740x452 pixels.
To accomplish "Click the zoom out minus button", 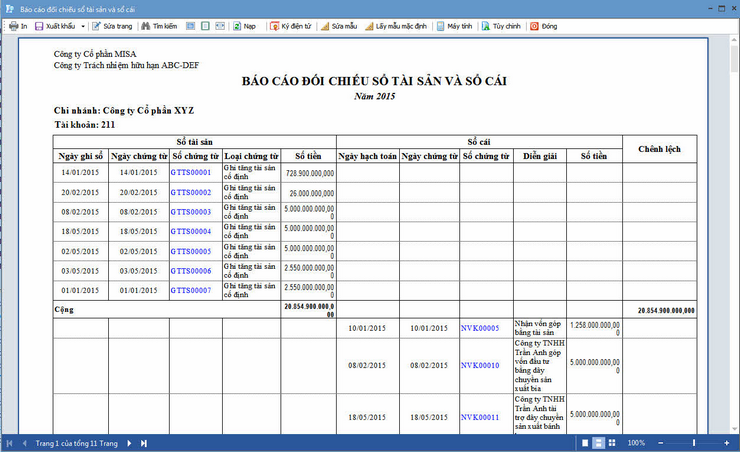I will 661,443.
